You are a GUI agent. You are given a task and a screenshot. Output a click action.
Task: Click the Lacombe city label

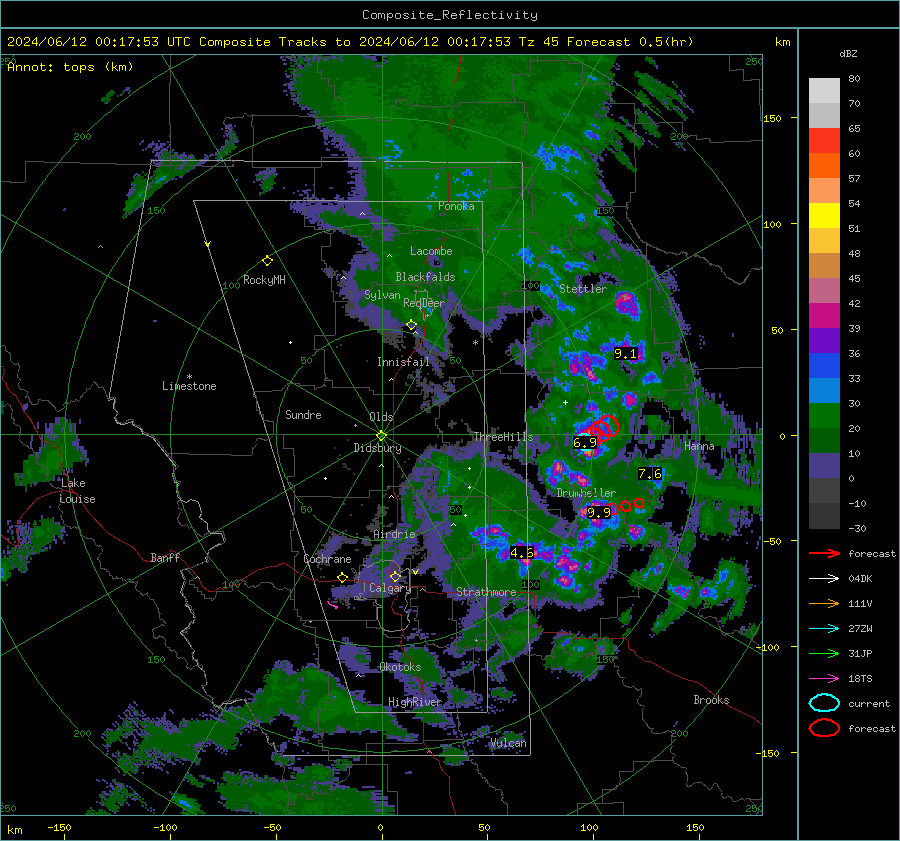[431, 251]
